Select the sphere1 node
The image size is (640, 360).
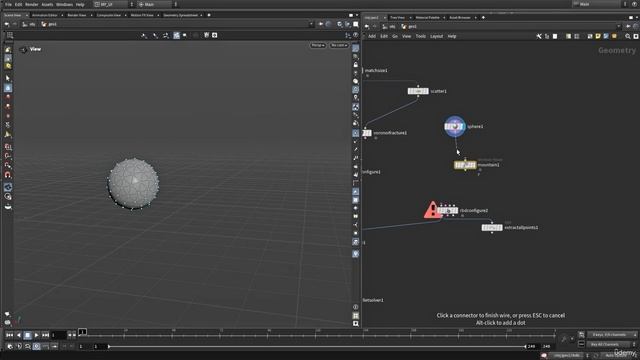454,127
